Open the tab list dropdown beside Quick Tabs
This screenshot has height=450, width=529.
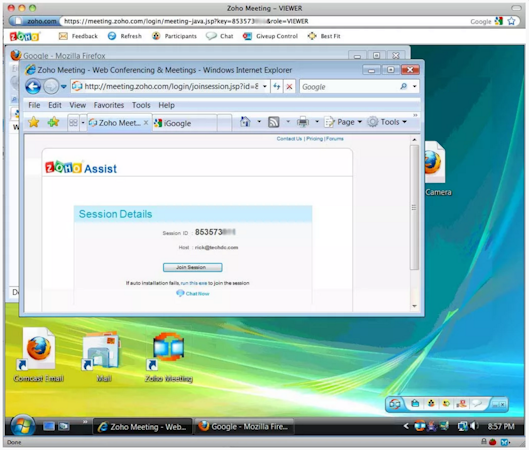tap(83, 123)
